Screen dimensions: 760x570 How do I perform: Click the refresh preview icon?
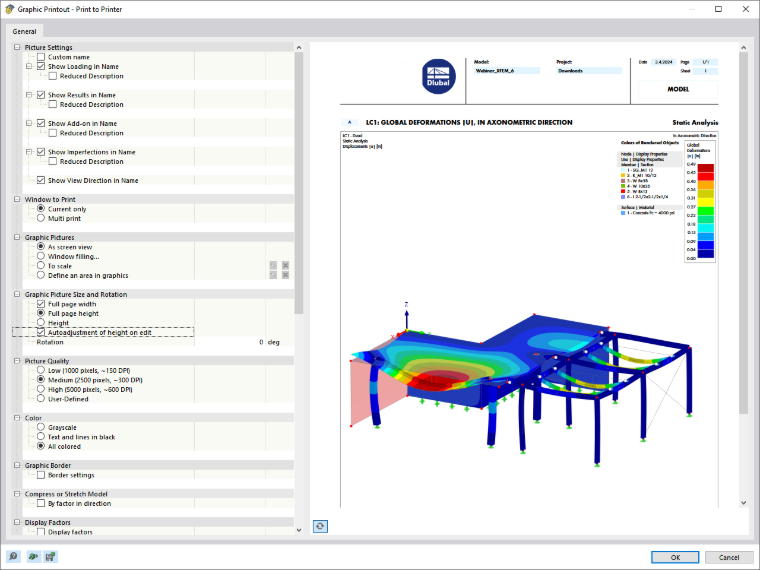click(320, 526)
